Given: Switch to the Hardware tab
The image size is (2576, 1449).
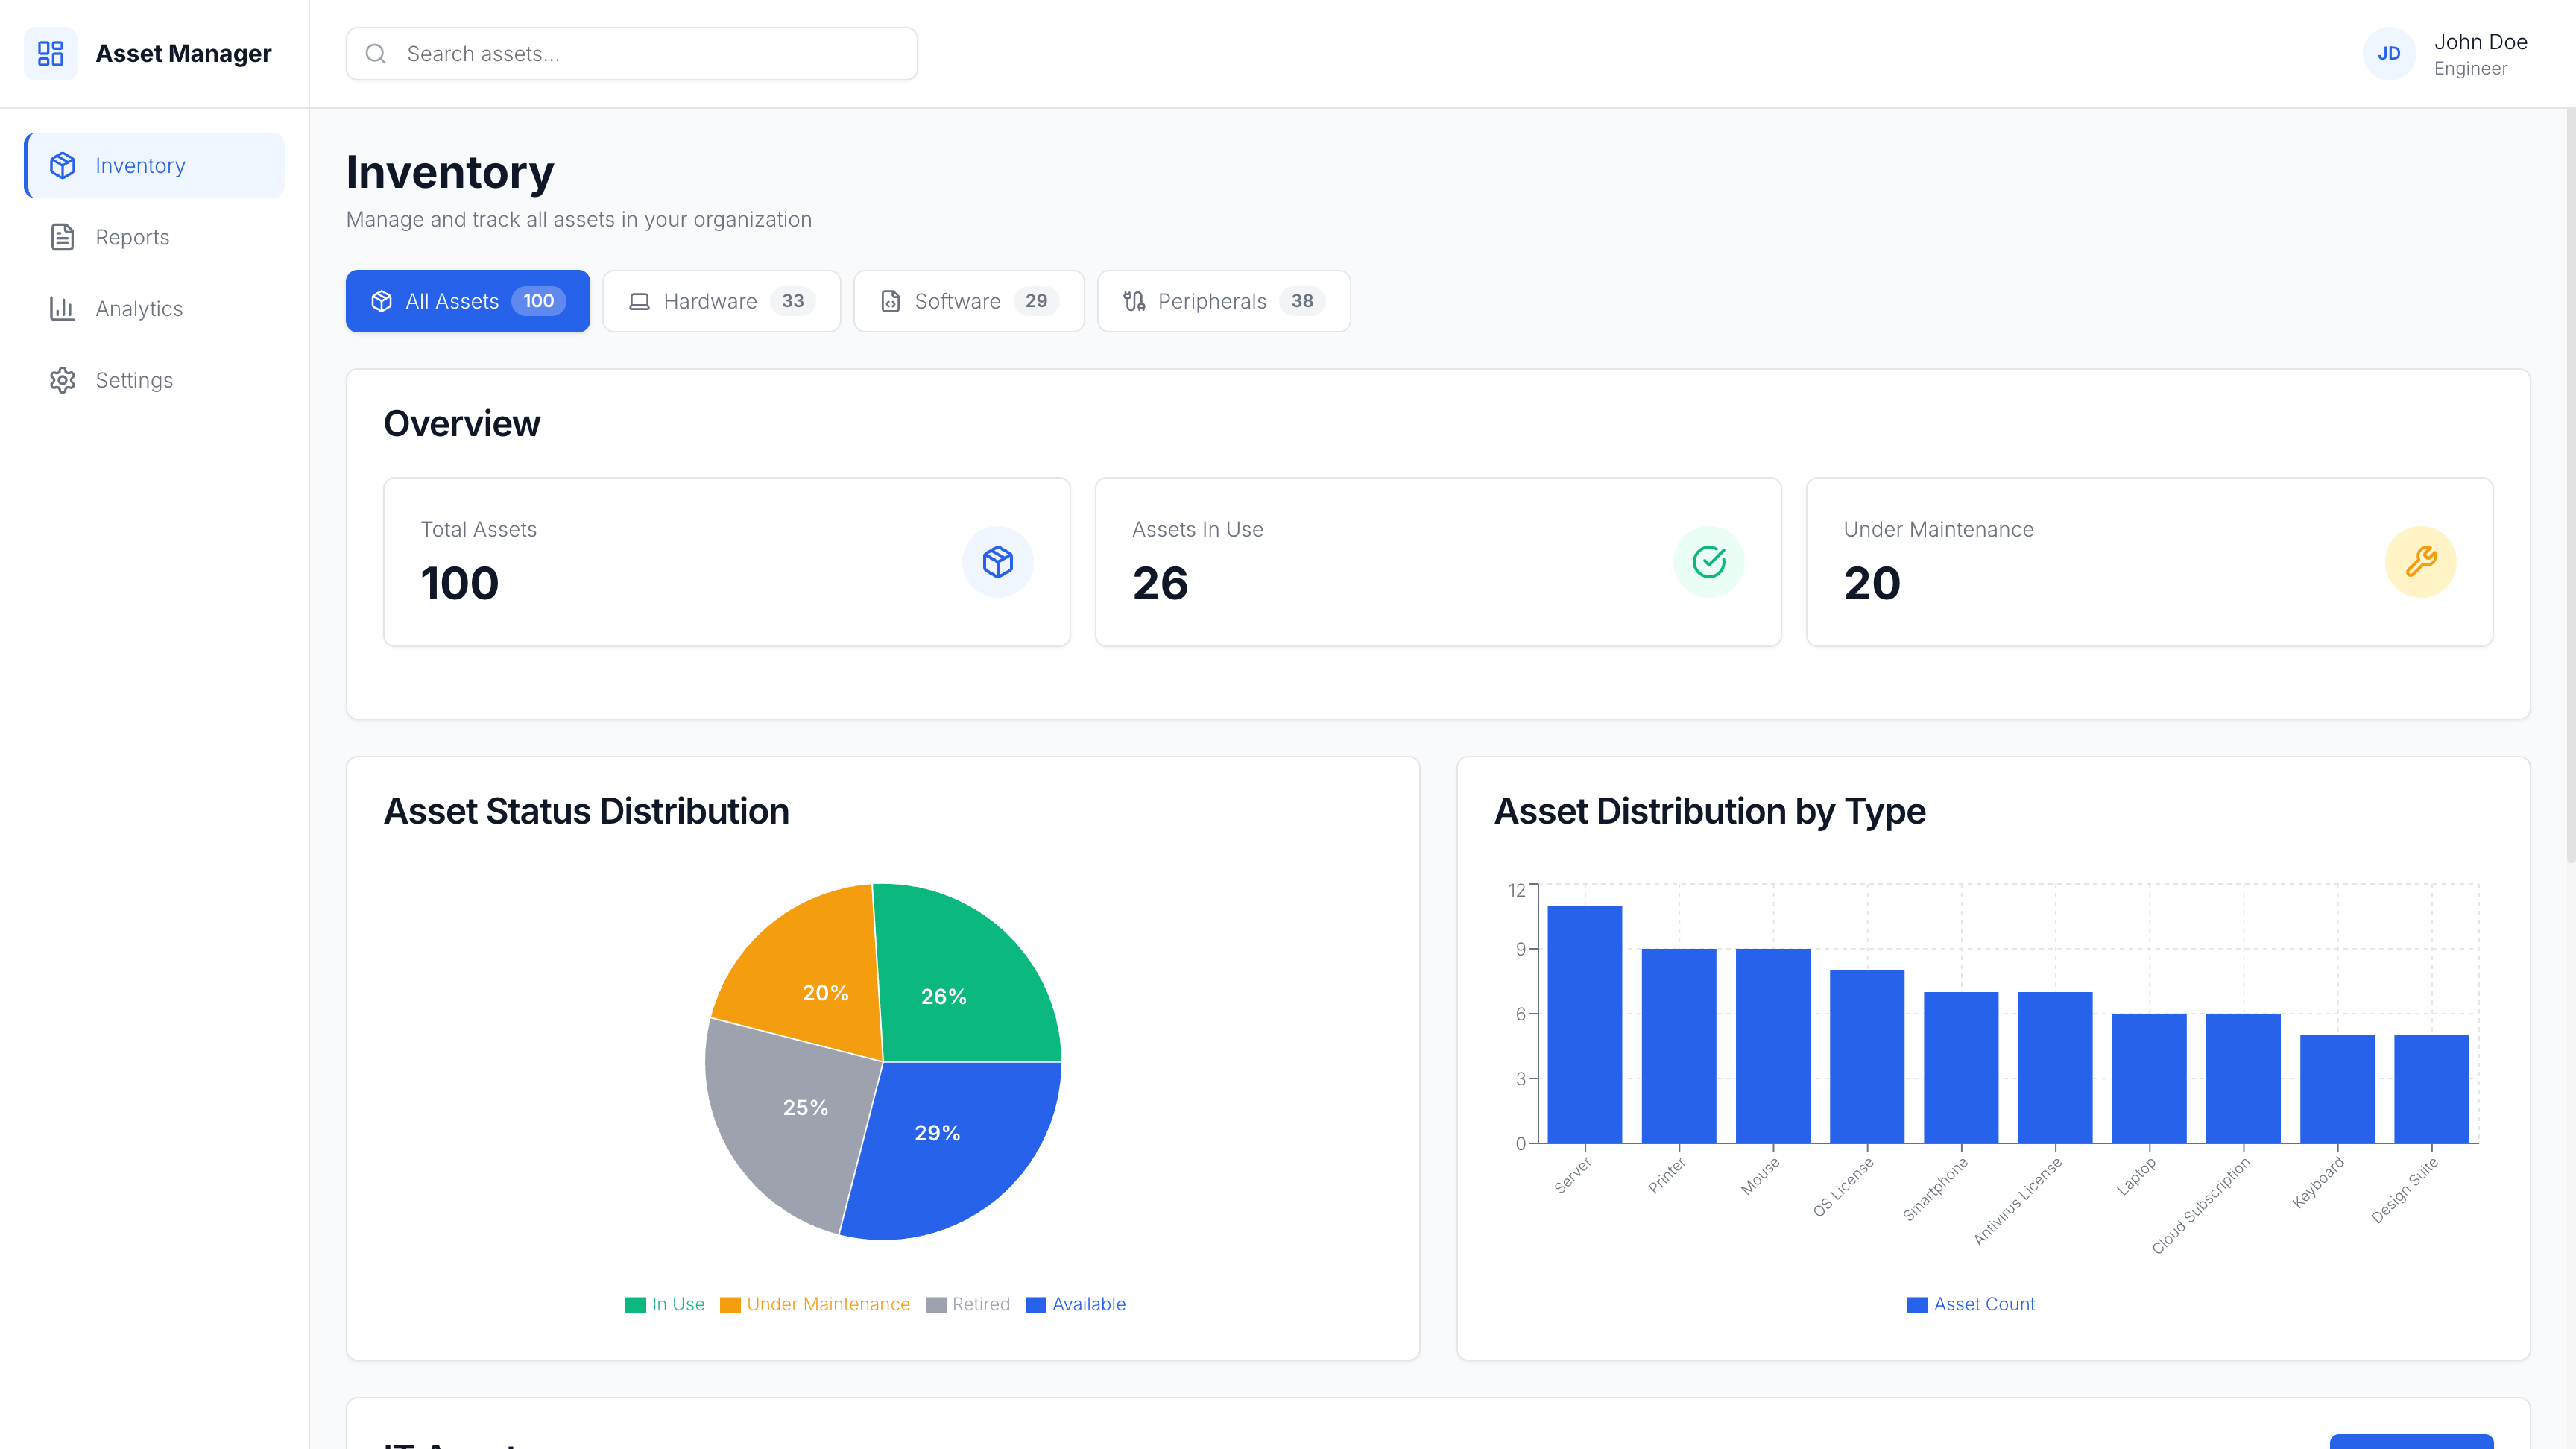Looking at the screenshot, I should pyautogui.click(x=721, y=301).
